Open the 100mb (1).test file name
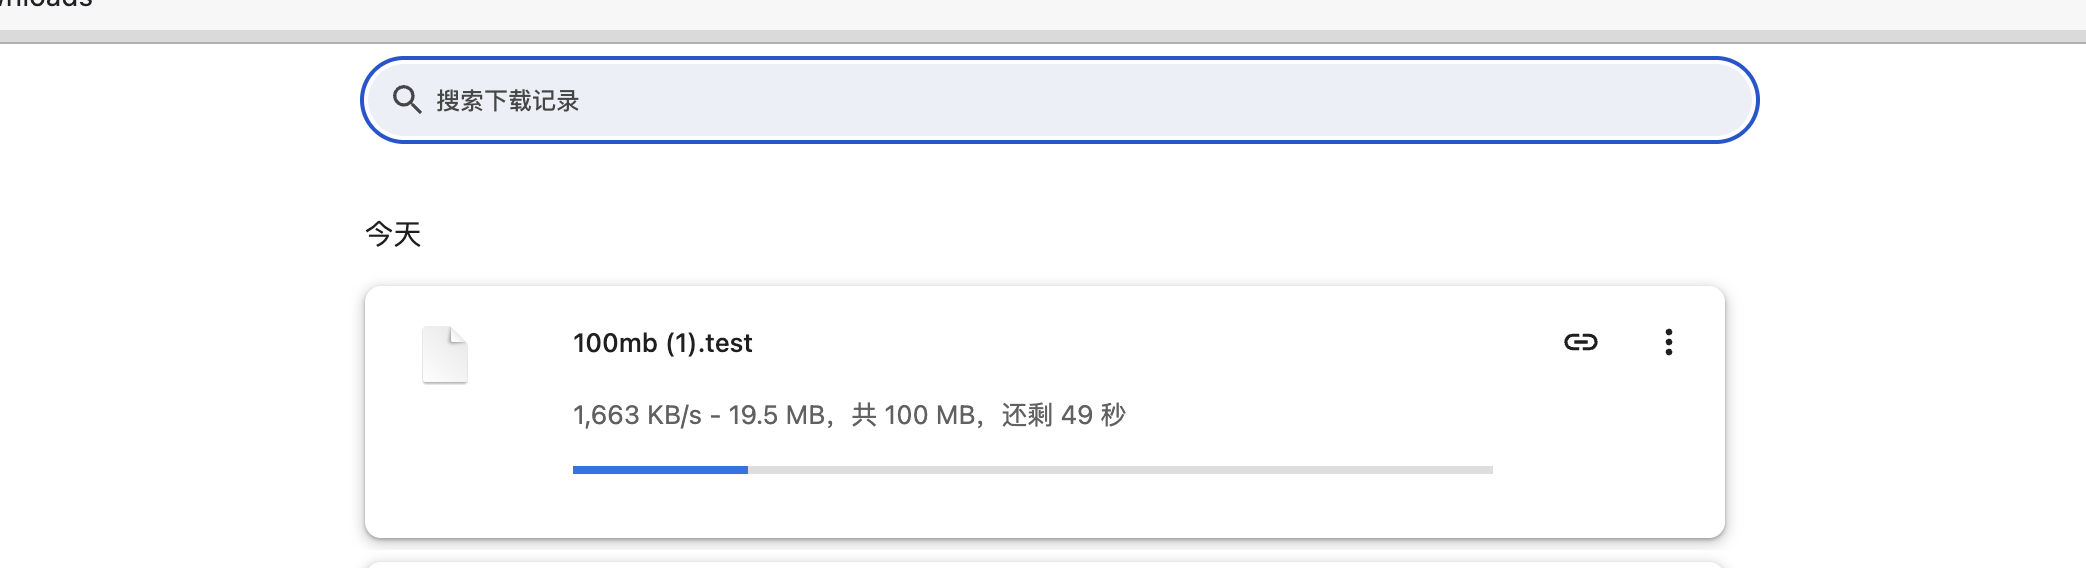Screen dimensions: 2086x568 pos(662,343)
